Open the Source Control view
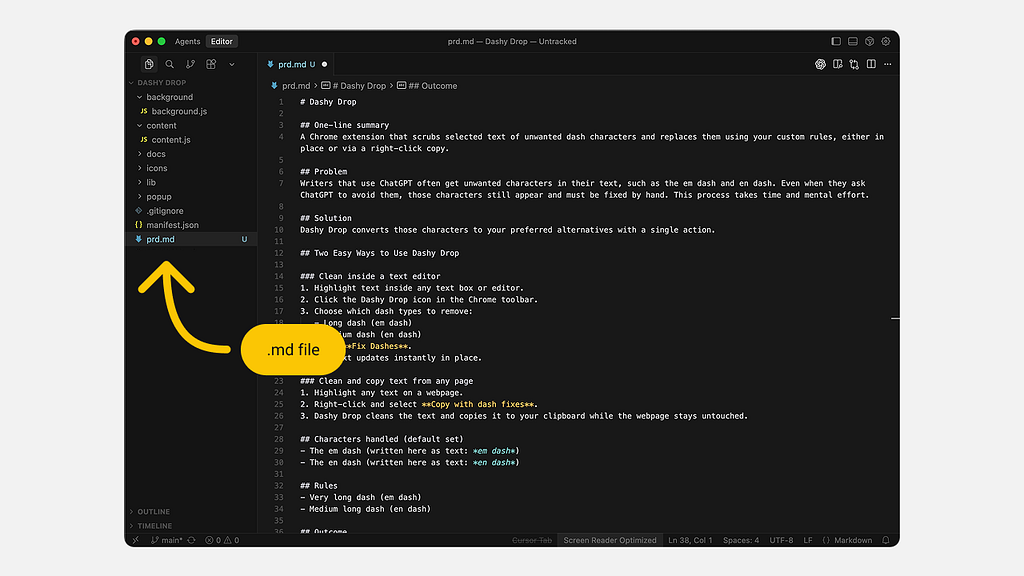The width and height of the screenshot is (1024, 576). (x=190, y=64)
